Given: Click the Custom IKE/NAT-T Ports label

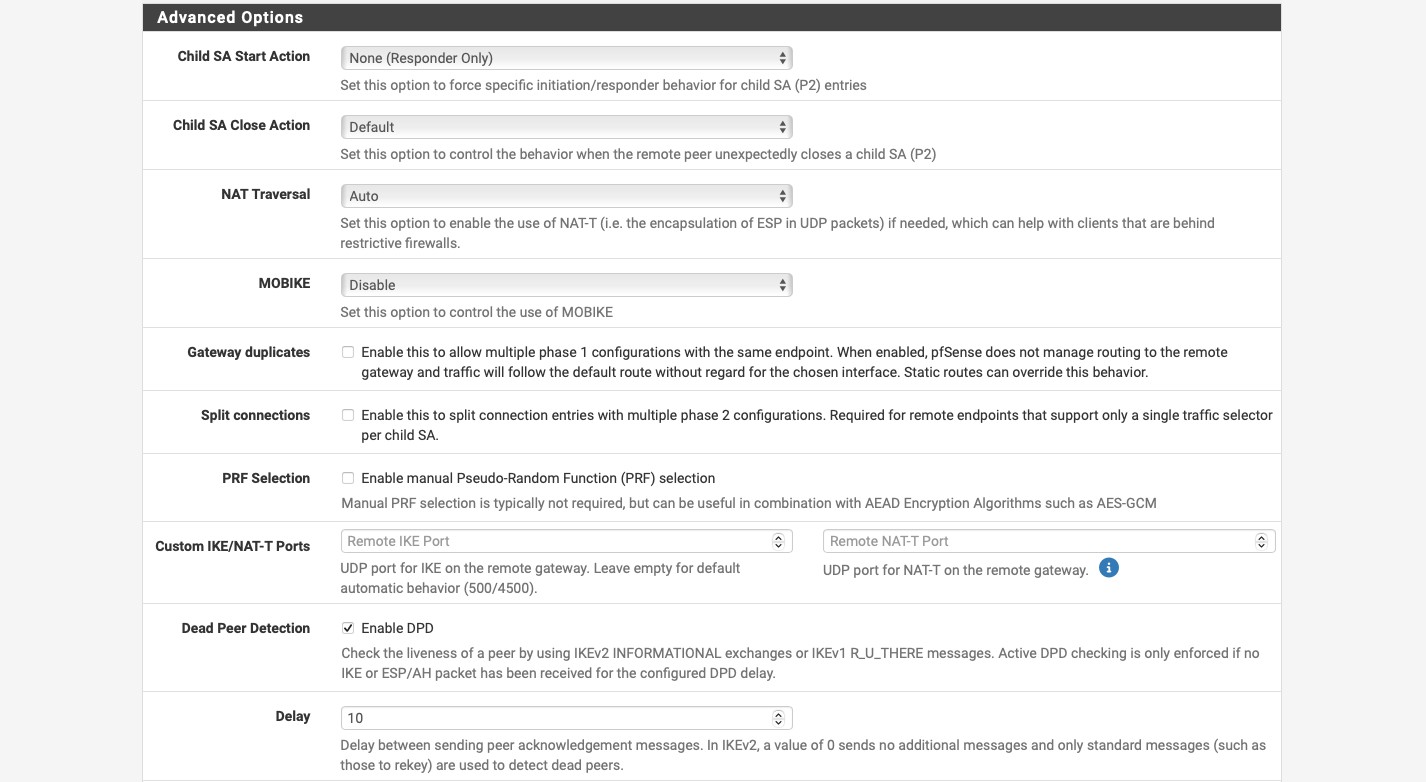Looking at the screenshot, I should click(x=233, y=546).
